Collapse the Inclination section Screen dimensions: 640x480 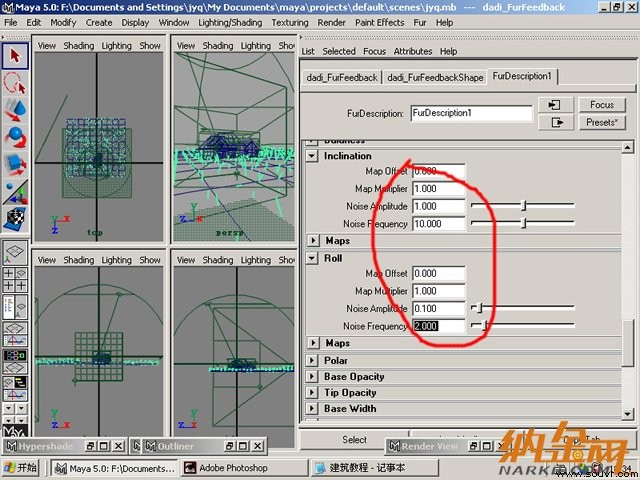tap(313, 156)
